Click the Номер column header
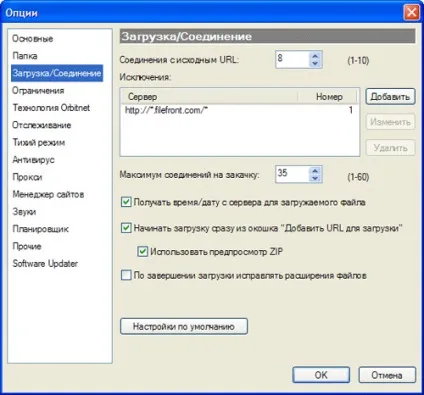Image resolution: width=424 pixels, height=395 pixels. tap(327, 97)
